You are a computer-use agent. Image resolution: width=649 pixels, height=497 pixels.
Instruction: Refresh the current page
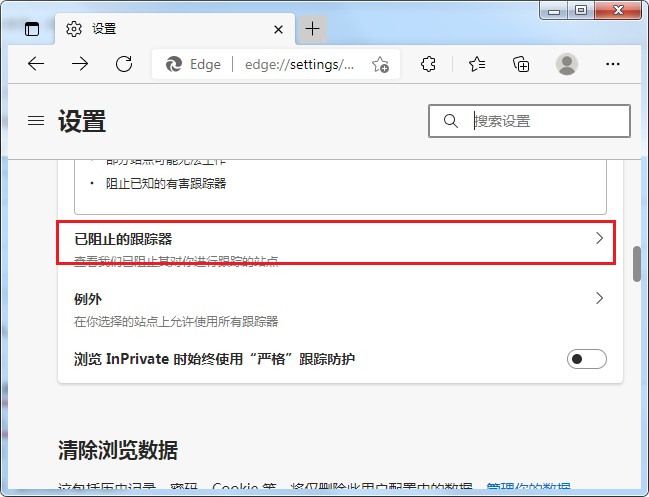(124, 64)
